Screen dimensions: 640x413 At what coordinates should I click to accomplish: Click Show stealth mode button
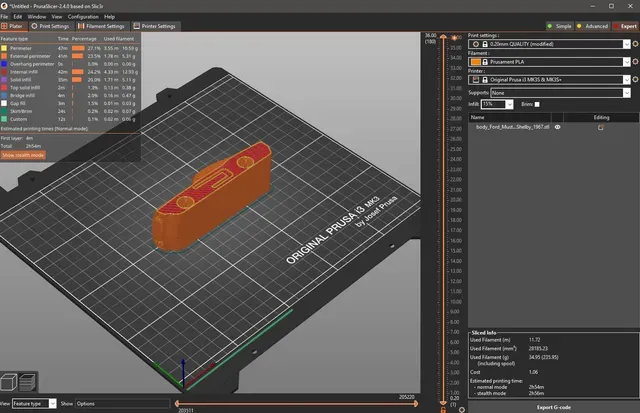pos(23,155)
